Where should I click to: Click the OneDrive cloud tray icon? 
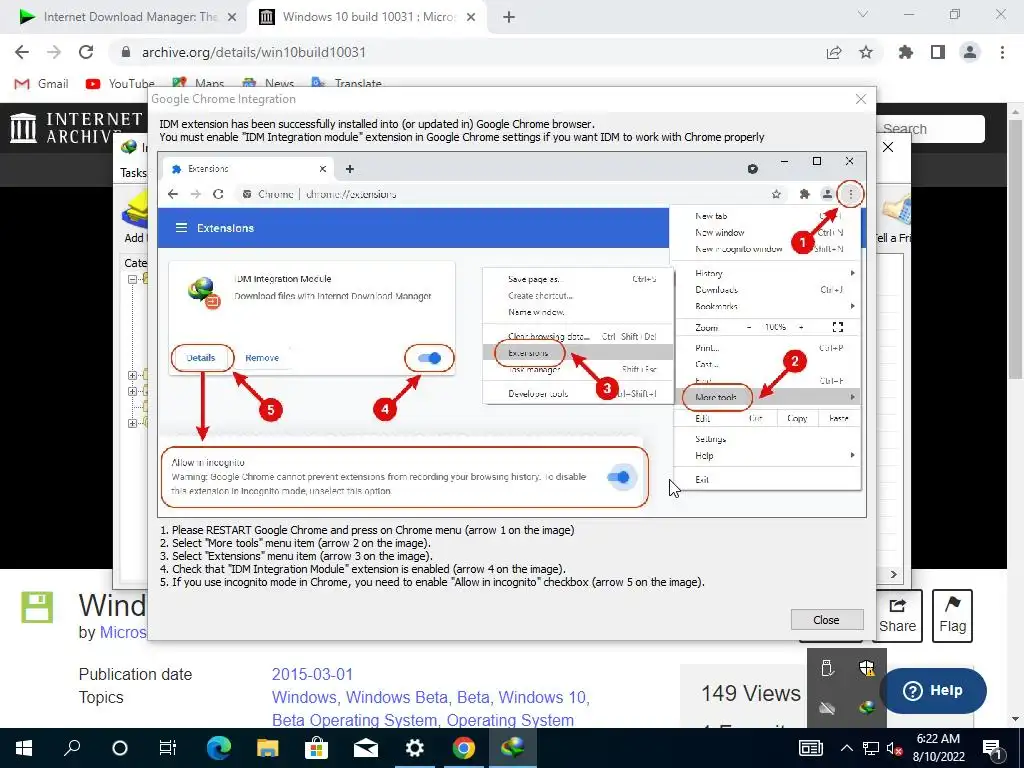click(x=827, y=708)
